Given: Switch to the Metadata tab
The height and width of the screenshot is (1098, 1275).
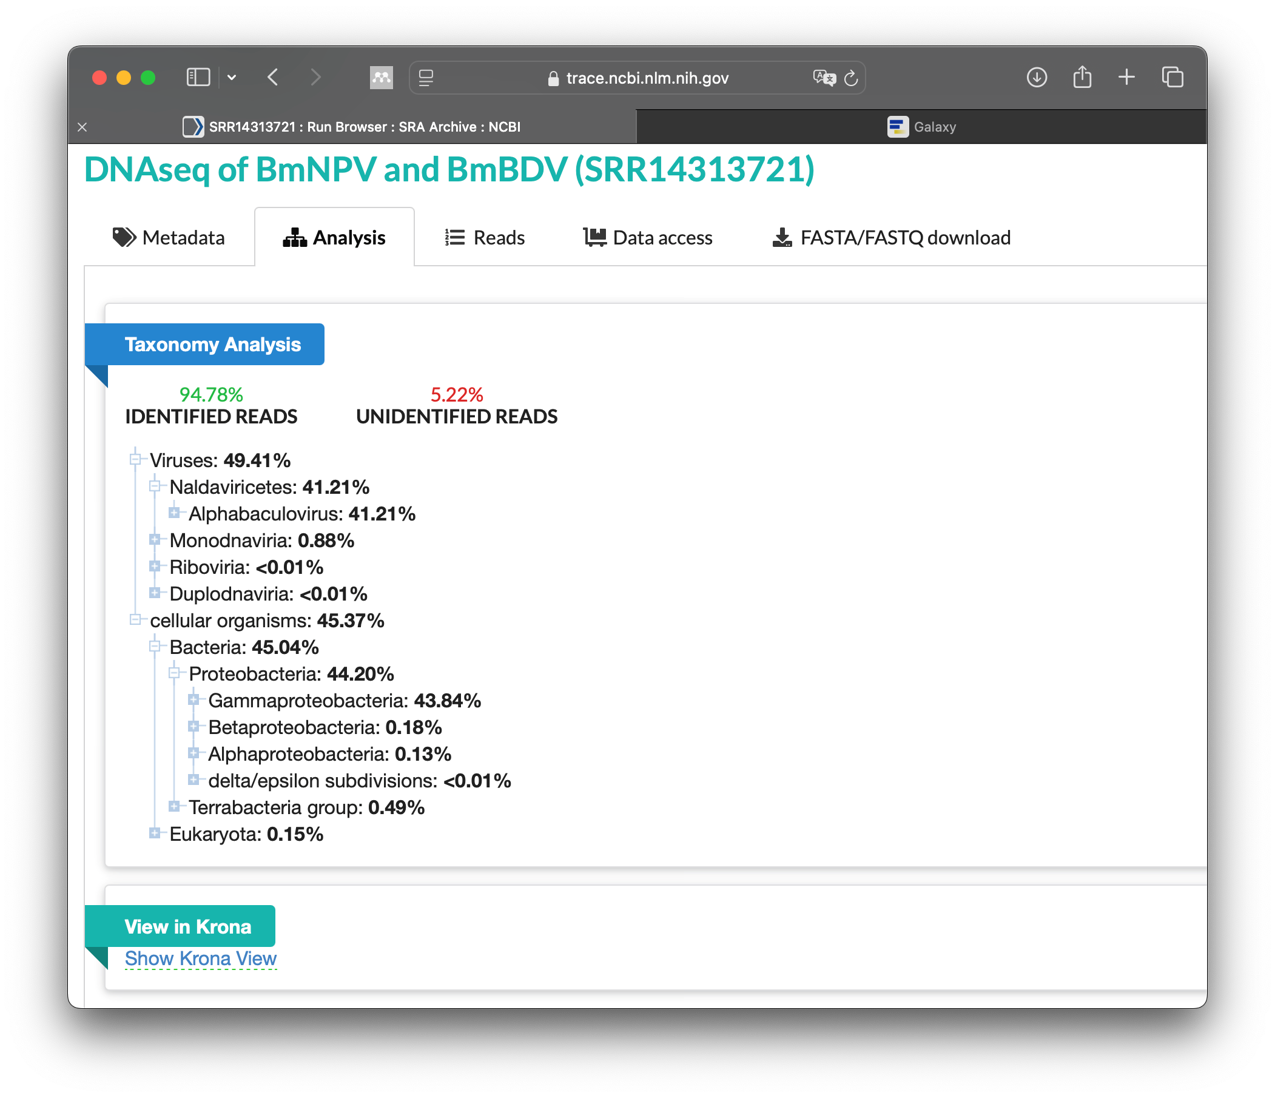Looking at the screenshot, I should coord(169,237).
